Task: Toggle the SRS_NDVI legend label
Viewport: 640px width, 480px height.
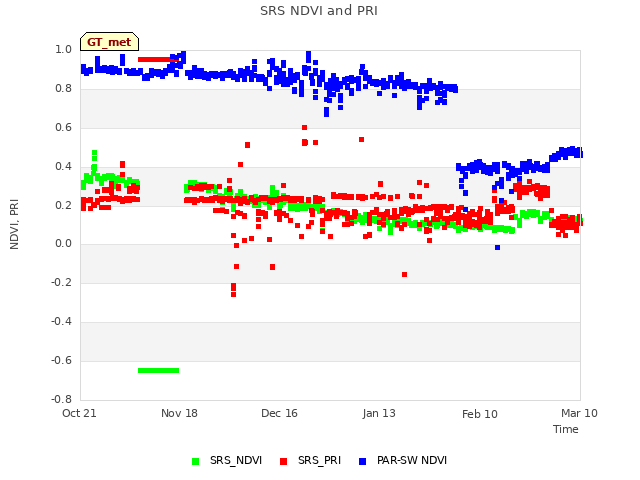Action: tap(236, 460)
